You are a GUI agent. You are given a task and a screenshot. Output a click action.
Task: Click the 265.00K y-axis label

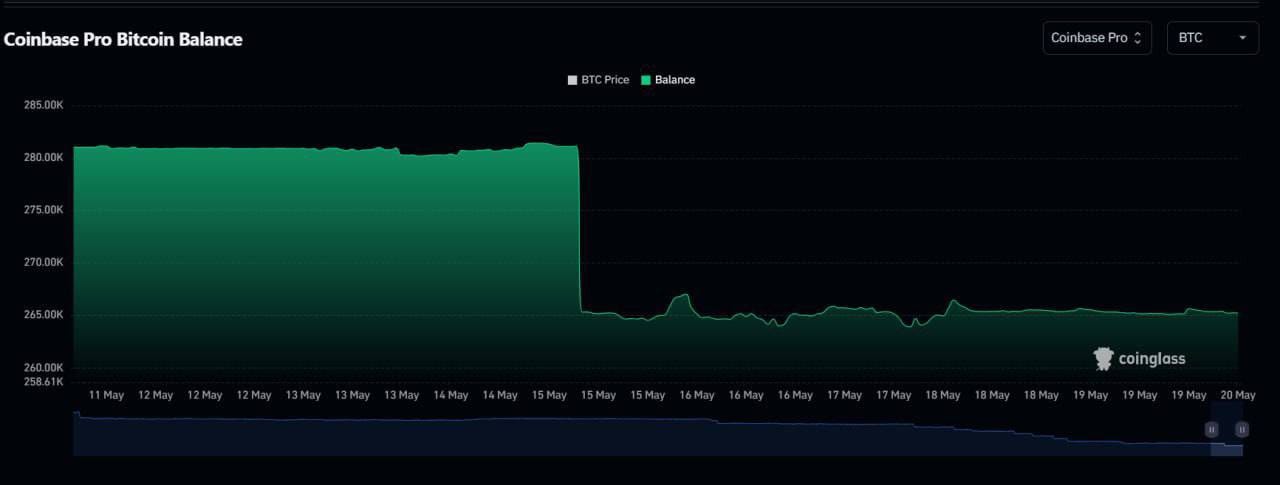point(44,315)
